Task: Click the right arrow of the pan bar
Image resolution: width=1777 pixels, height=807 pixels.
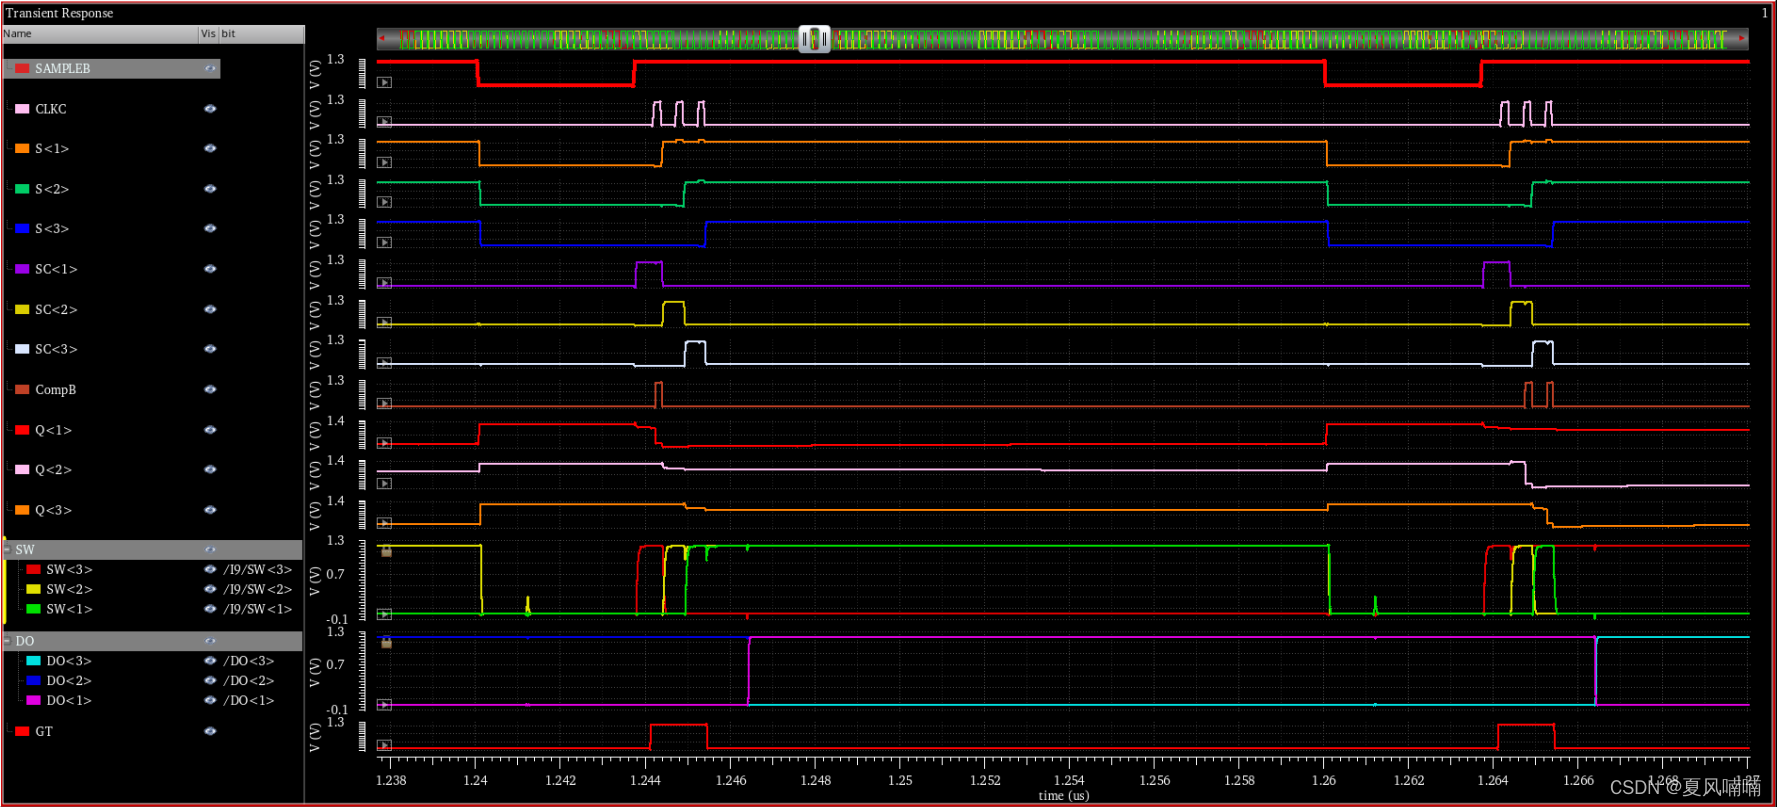Action: click(x=1743, y=39)
